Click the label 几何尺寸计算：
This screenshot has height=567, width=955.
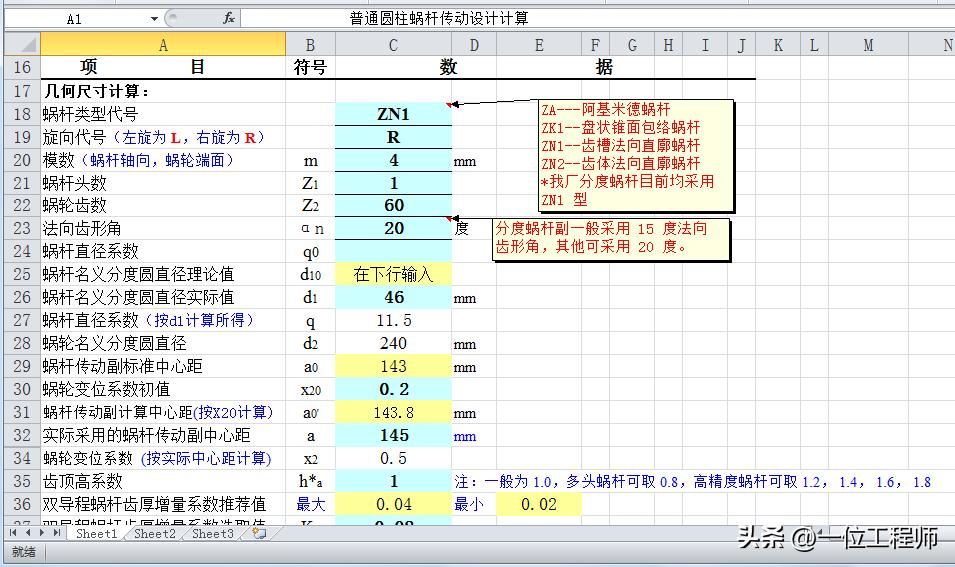[96, 91]
